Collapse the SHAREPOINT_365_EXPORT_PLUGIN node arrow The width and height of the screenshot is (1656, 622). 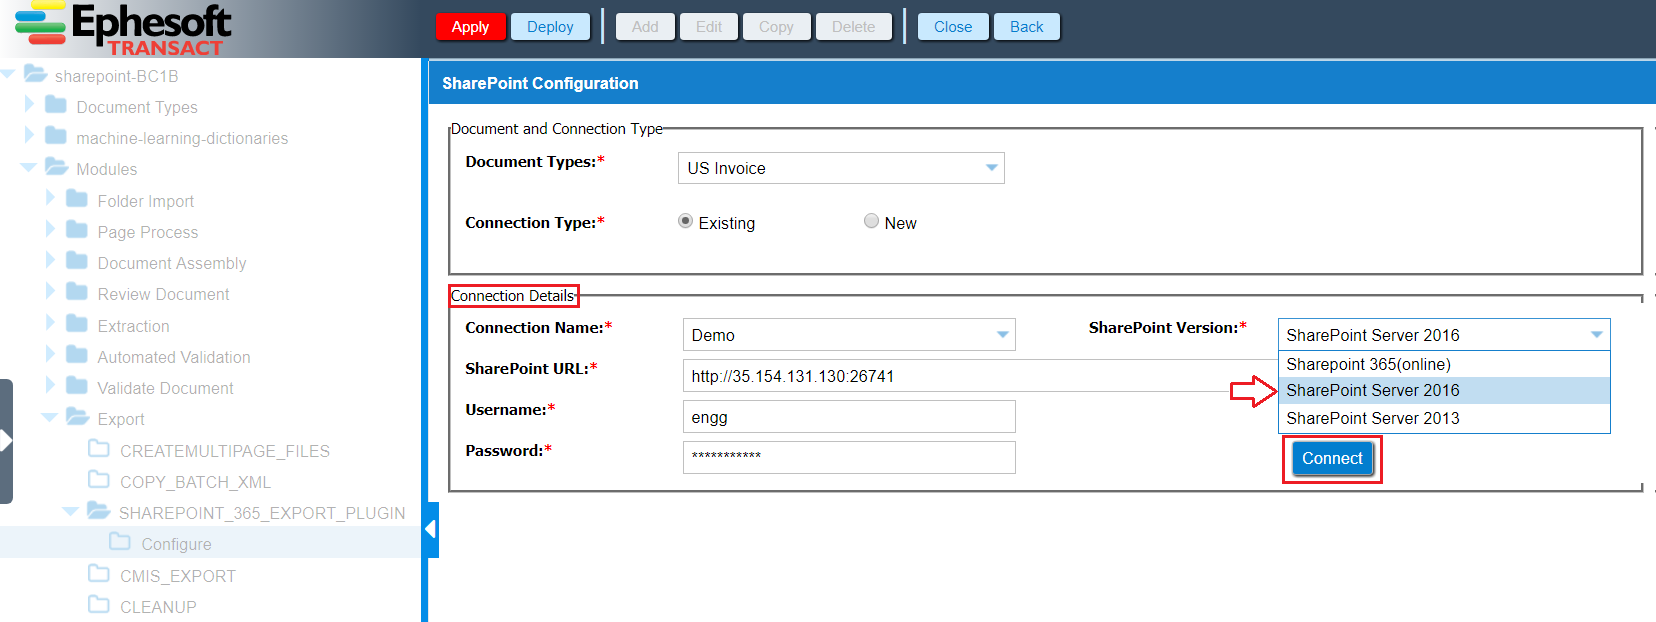[x=70, y=512]
